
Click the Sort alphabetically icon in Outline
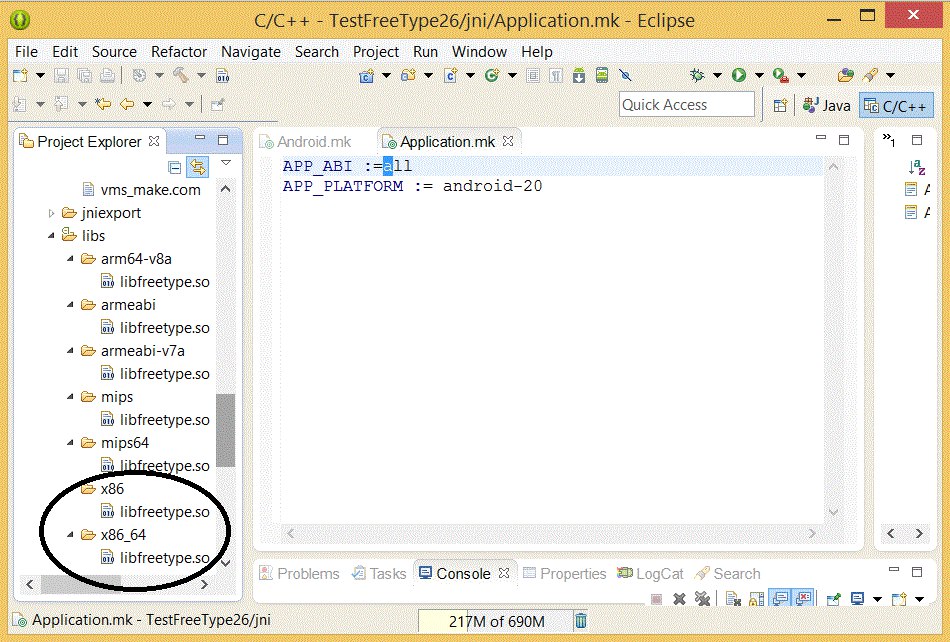pos(917,167)
